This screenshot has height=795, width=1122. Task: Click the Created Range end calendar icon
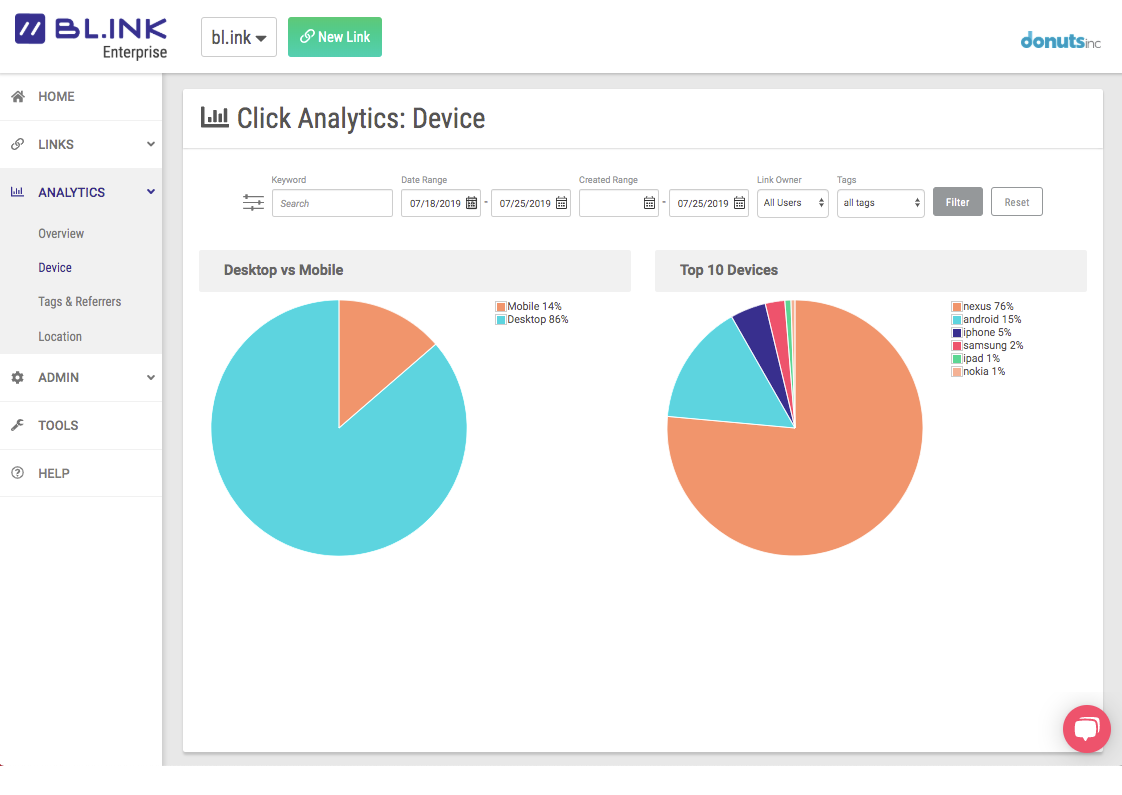point(739,203)
